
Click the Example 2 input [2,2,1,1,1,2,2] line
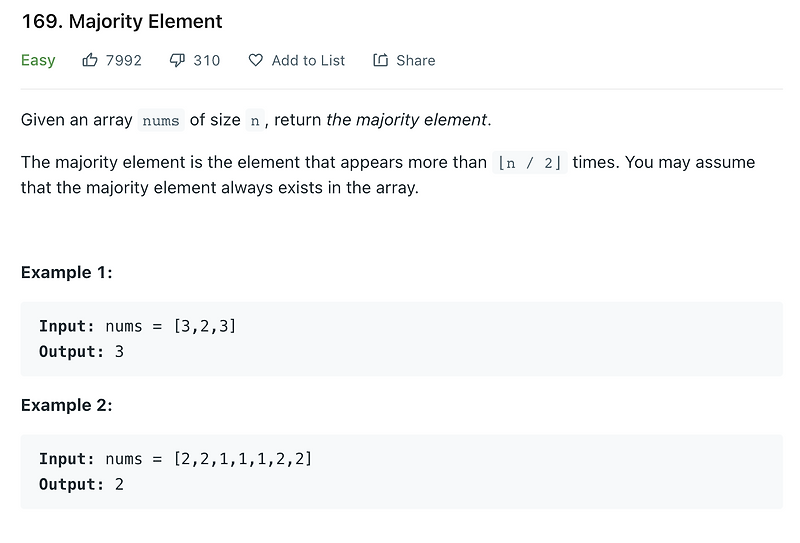176,458
